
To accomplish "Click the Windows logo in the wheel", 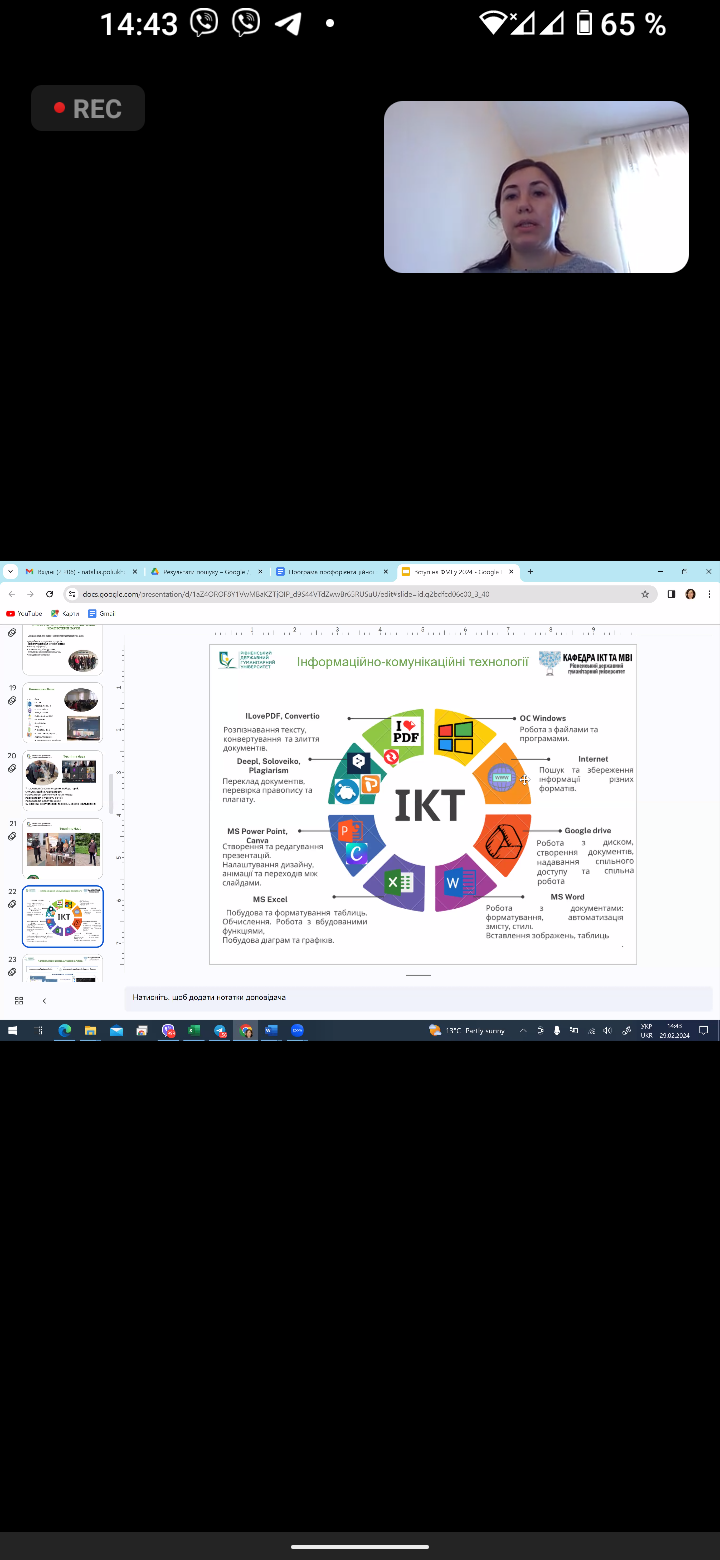I will [455, 738].
